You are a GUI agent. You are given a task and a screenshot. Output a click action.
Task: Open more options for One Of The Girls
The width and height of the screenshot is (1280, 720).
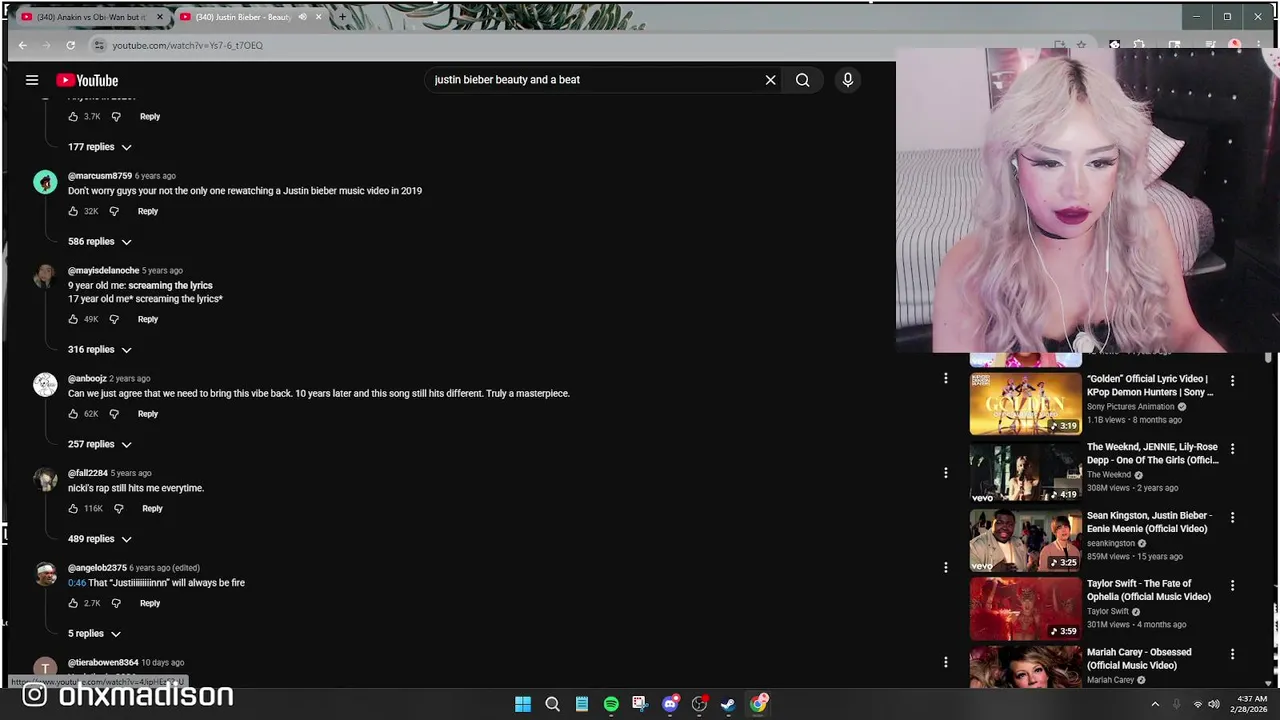(x=1232, y=449)
